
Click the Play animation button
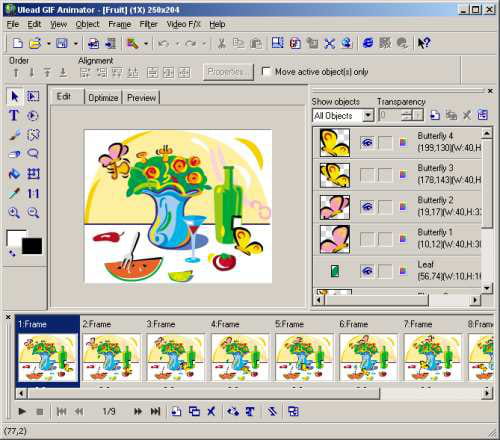pos(22,412)
